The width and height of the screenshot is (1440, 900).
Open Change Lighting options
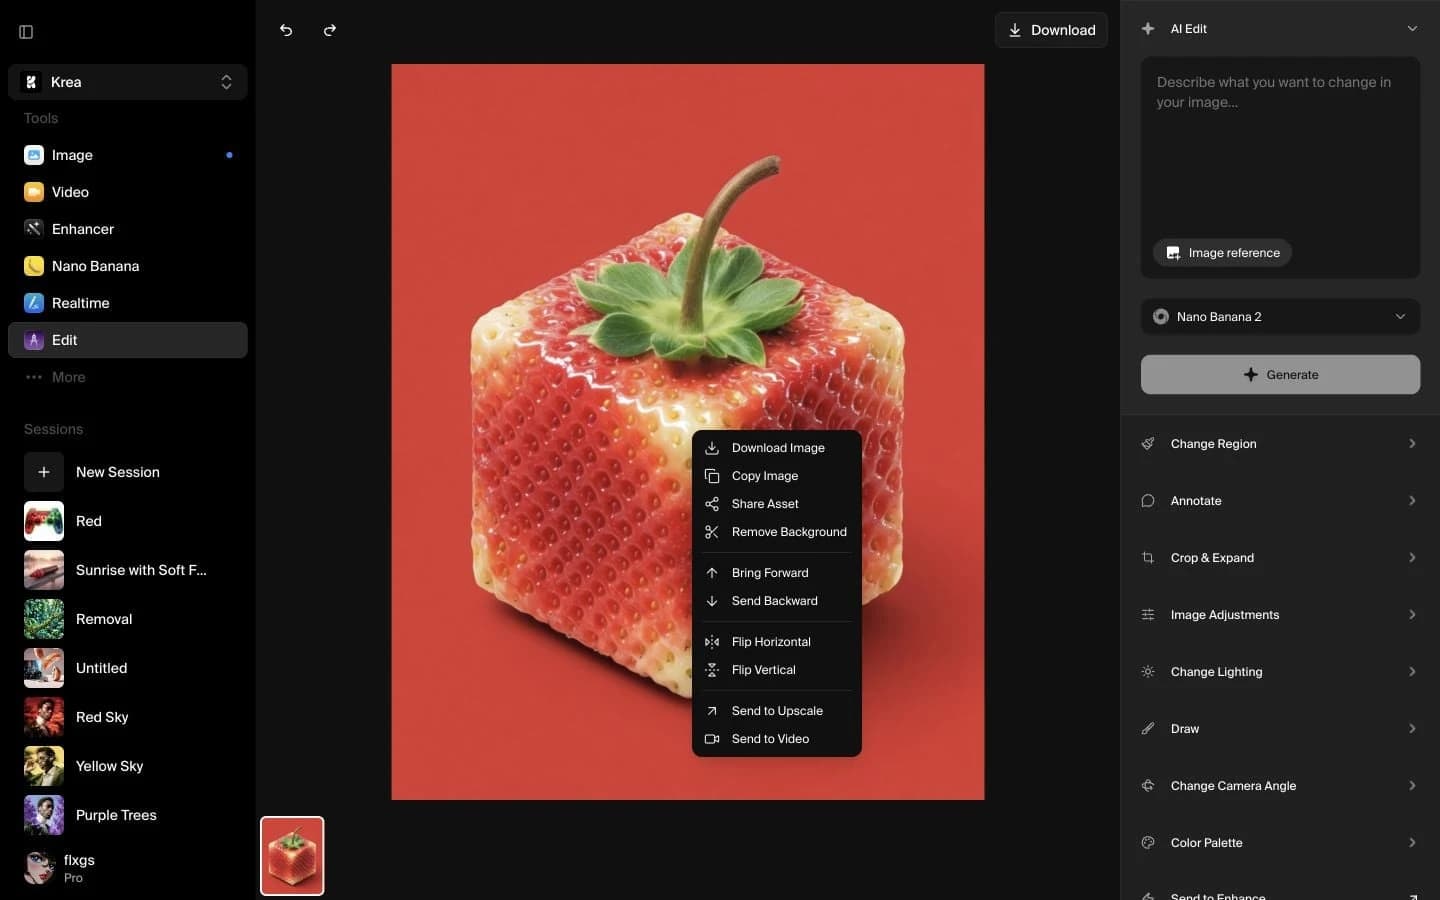click(1280, 672)
